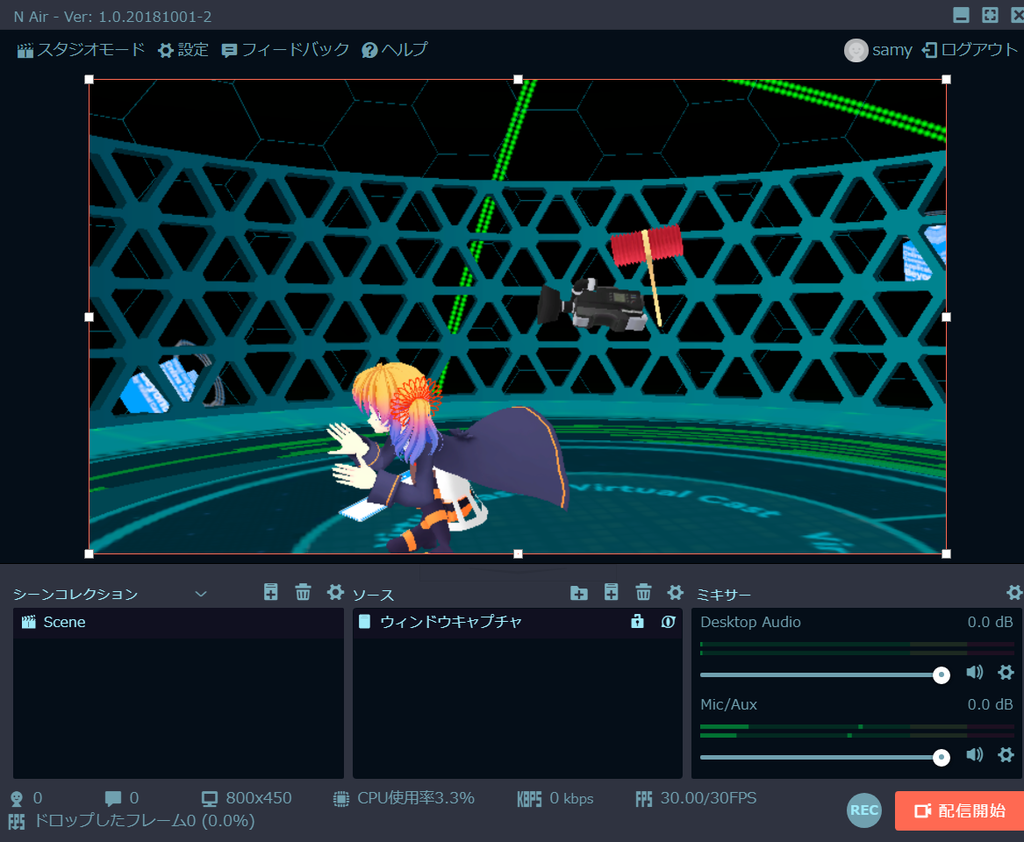Image resolution: width=1024 pixels, height=842 pixels.
Task: Click the preview canvas video camera object
Action: point(592,305)
